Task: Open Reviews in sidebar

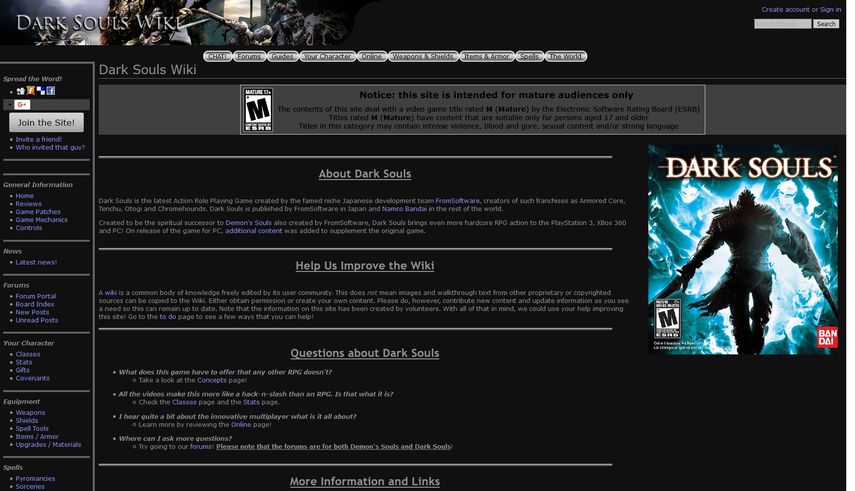Action: (x=28, y=204)
